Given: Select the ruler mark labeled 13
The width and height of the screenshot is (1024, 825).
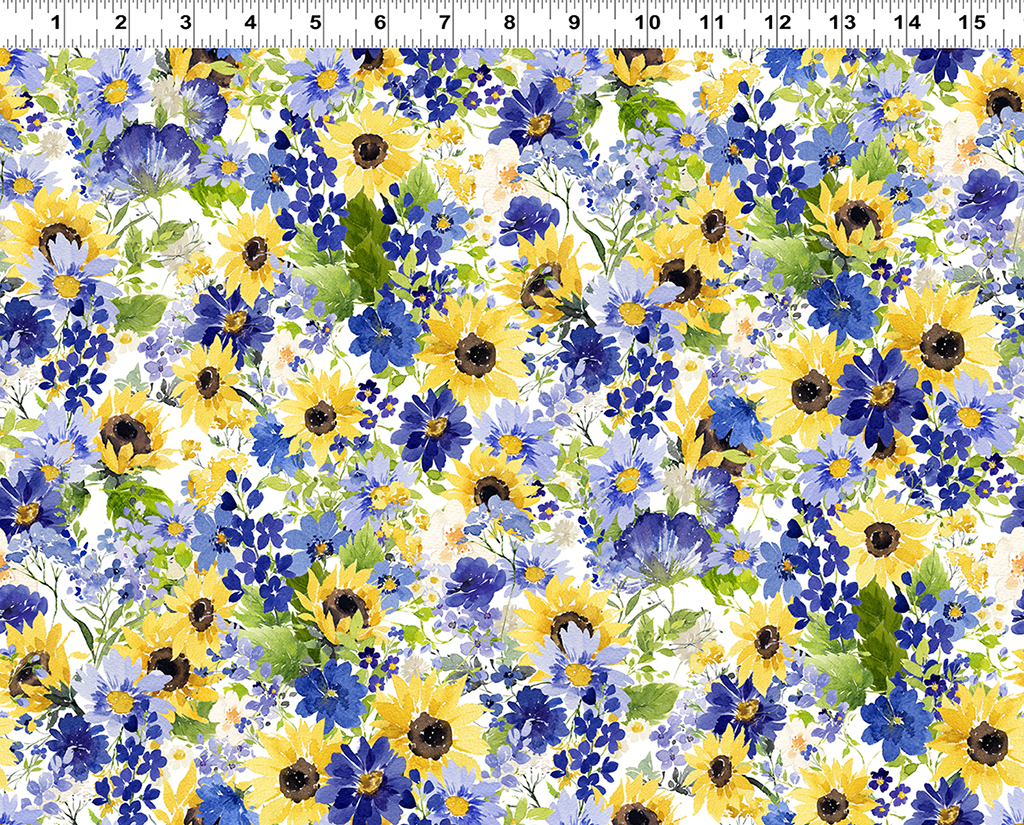Looking at the screenshot, I should [842, 23].
